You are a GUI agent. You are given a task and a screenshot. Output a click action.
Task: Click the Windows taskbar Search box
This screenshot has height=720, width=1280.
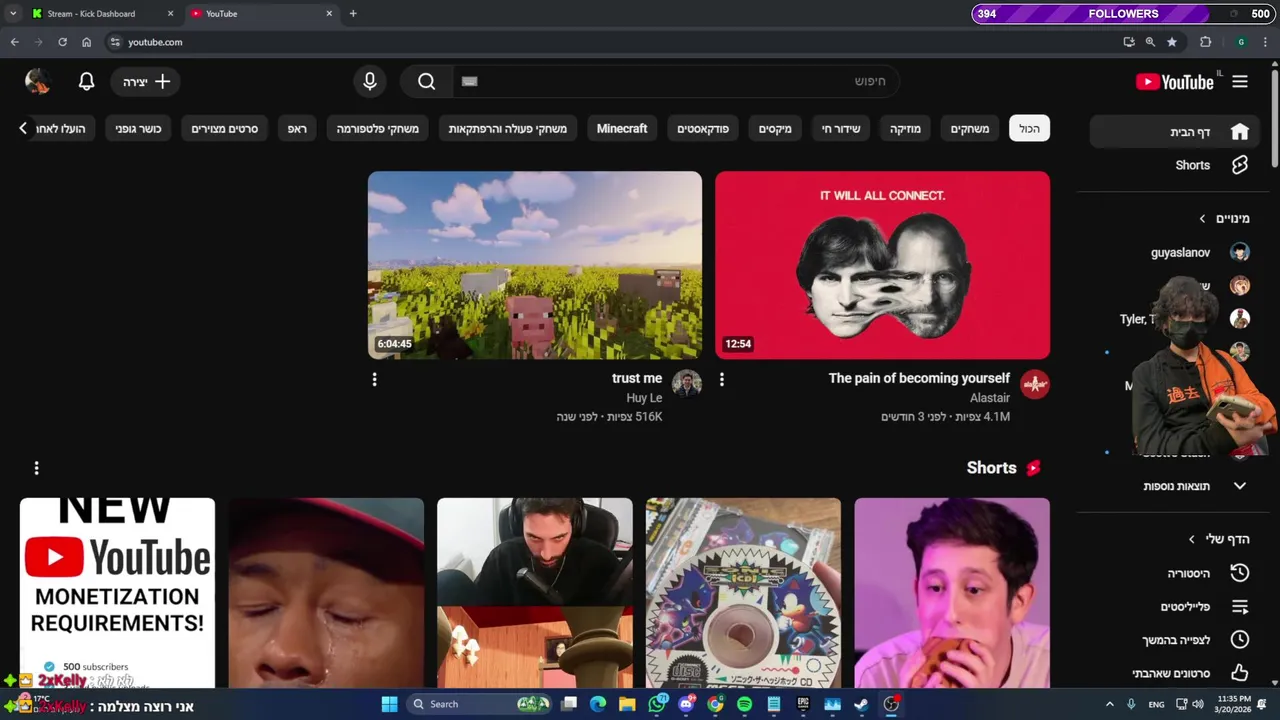(480, 704)
